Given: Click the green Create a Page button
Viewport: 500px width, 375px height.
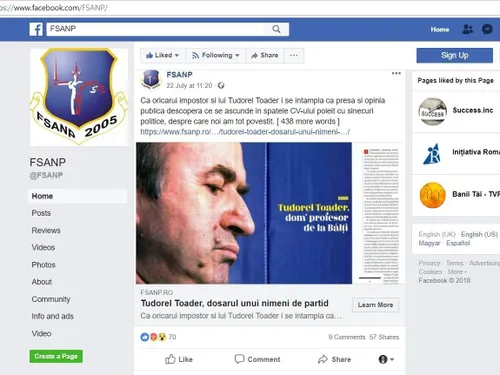Looking at the screenshot, I should pos(56,356).
